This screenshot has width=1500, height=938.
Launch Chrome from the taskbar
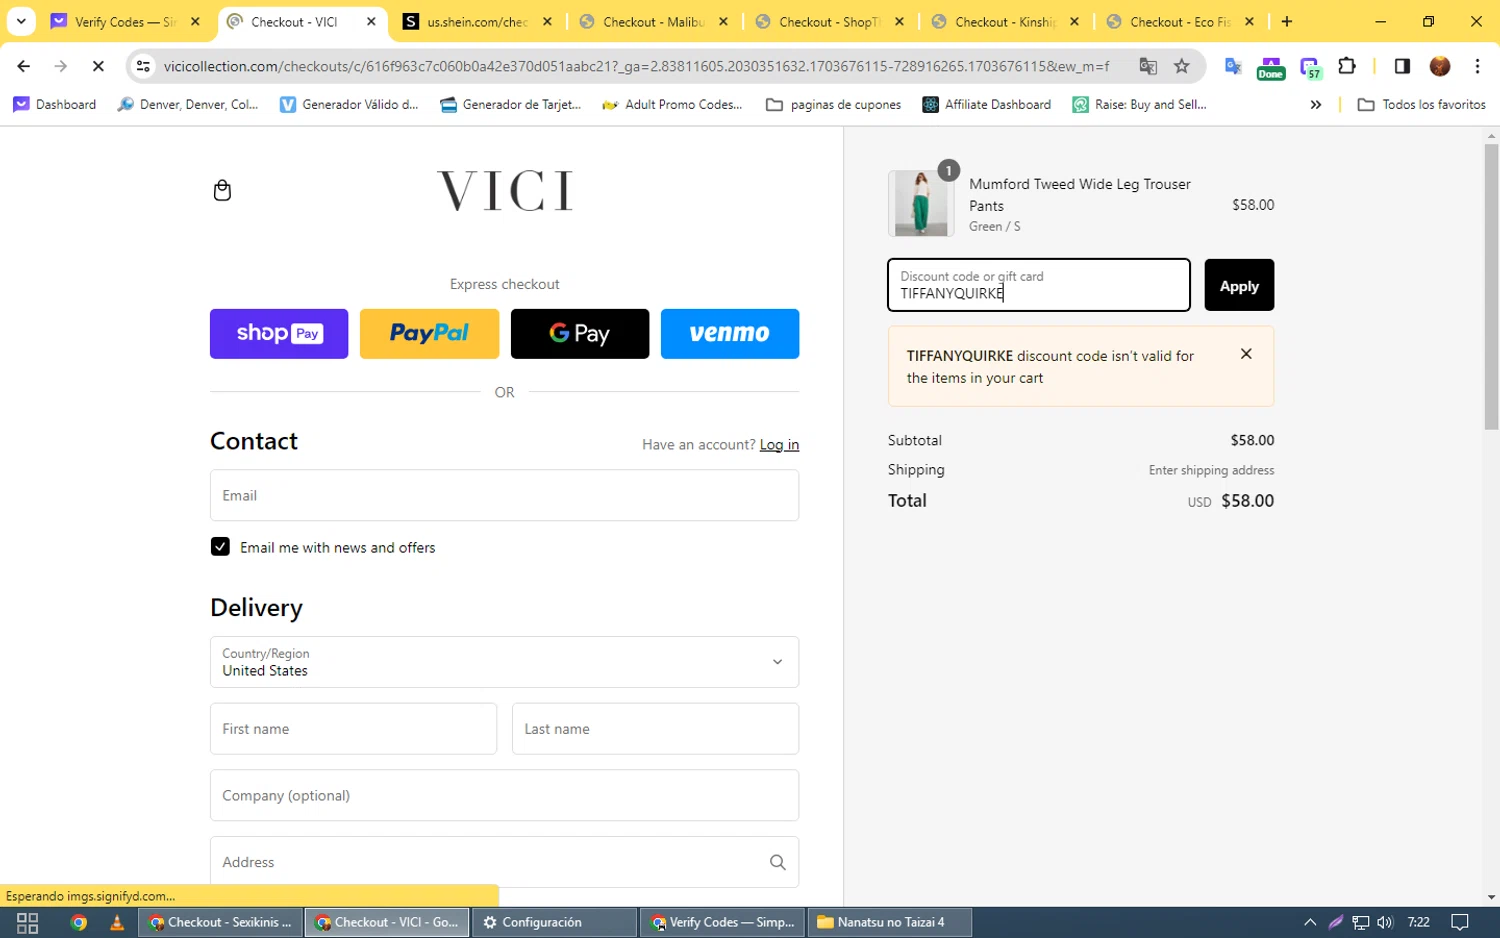click(x=79, y=922)
